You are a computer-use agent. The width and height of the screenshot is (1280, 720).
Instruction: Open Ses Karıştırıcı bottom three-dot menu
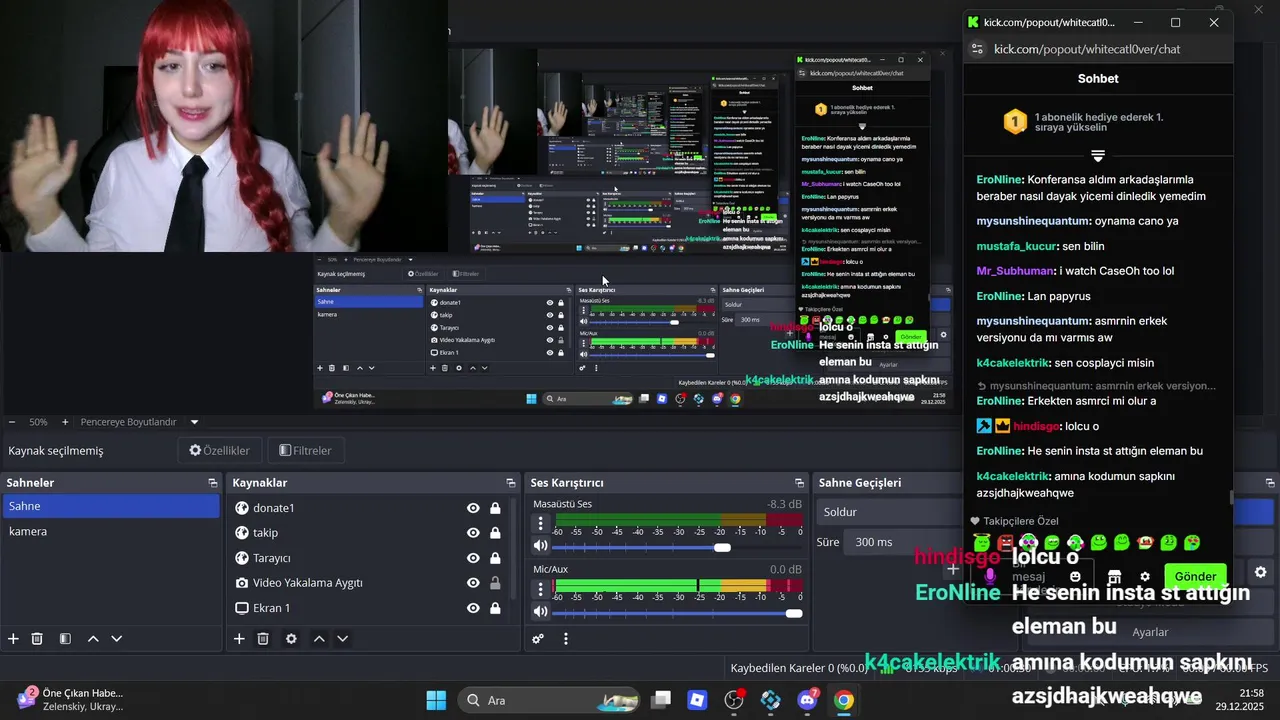565,638
